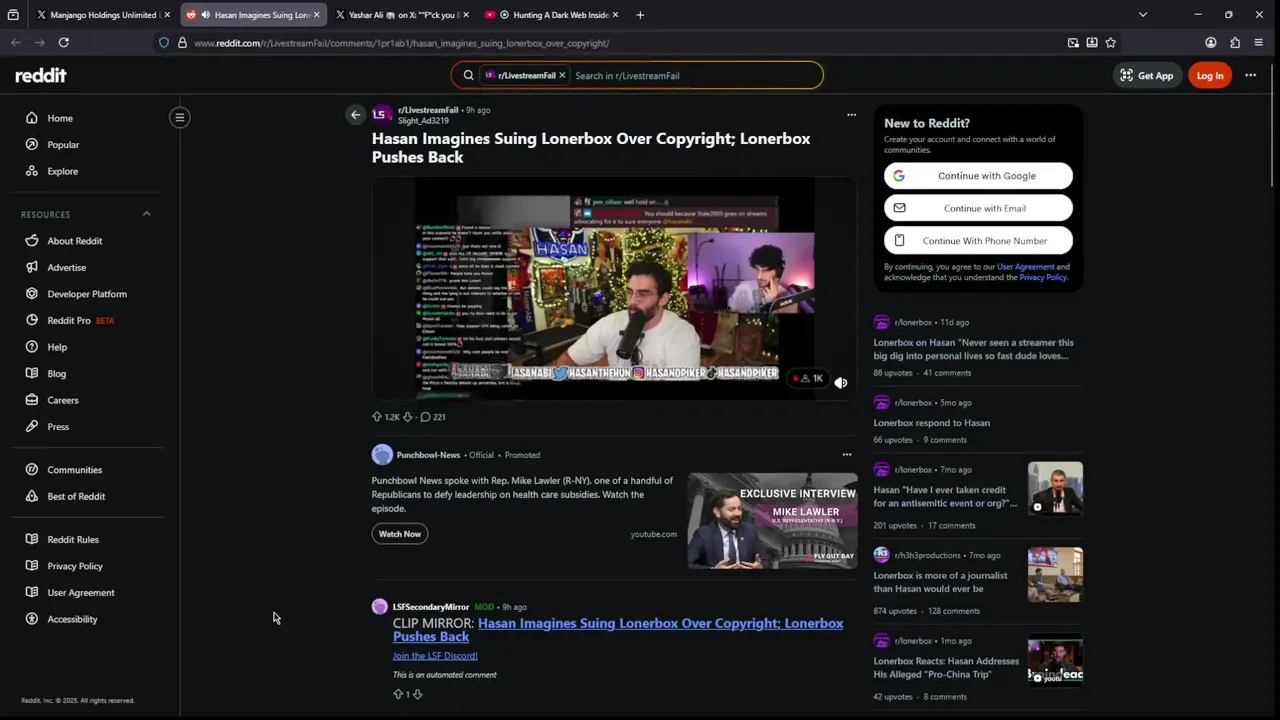Open r/LivestreamFail community avatar
Viewport: 1280px width, 720px height.
381,115
